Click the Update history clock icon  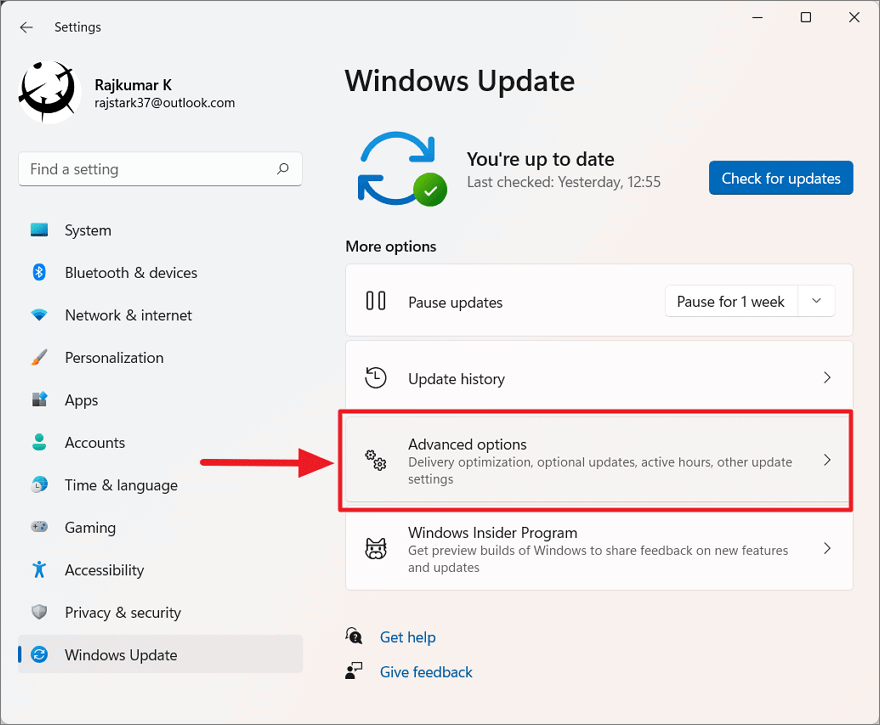click(x=375, y=378)
